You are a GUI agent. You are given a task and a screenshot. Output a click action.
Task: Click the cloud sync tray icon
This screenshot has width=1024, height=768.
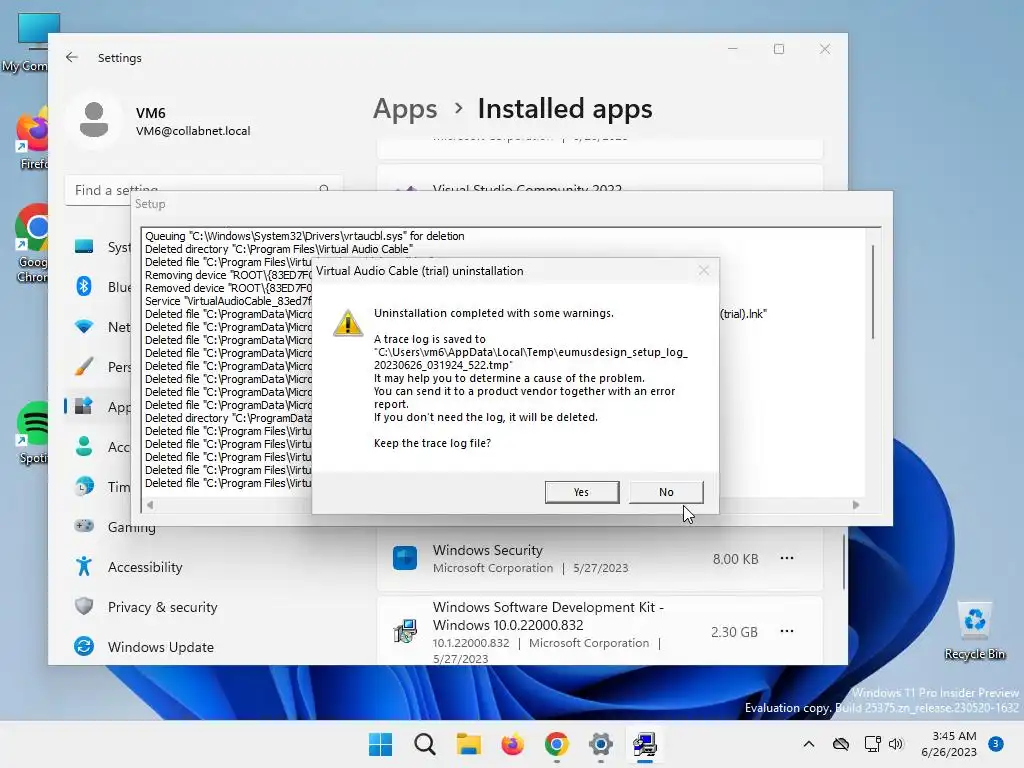tap(841, 744)
